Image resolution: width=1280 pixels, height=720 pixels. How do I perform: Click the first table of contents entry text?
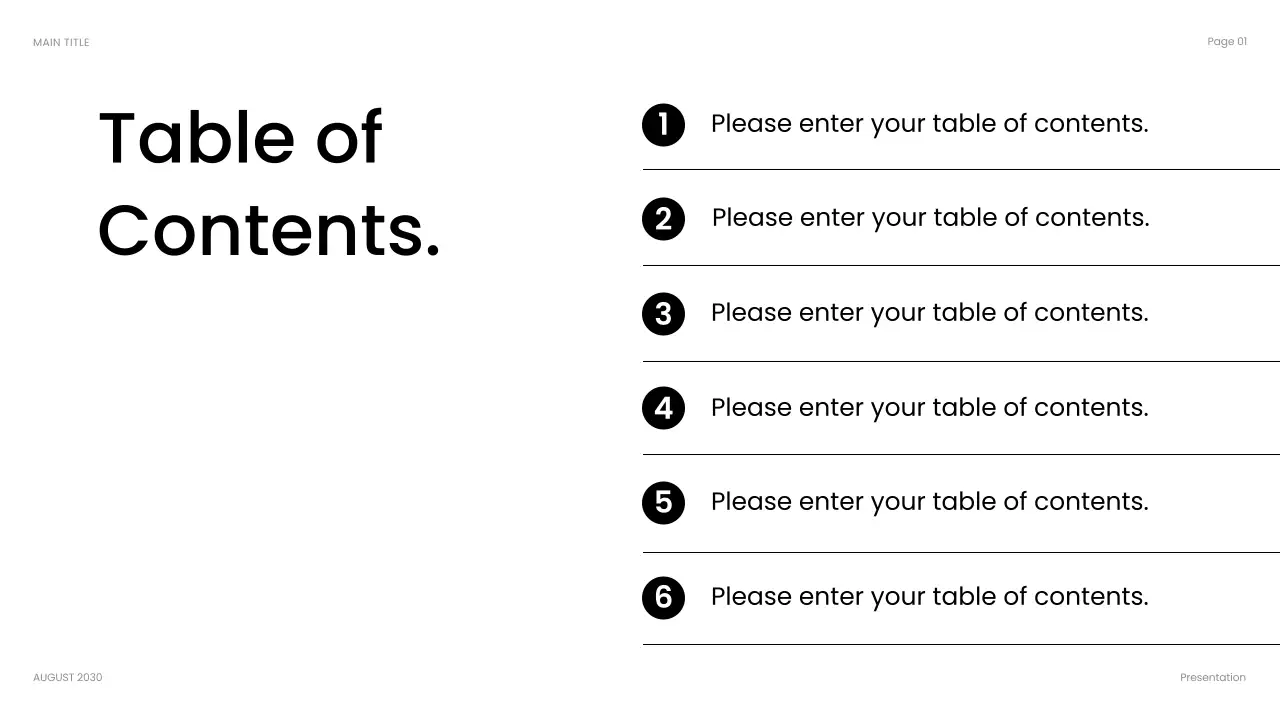(929, 124)
